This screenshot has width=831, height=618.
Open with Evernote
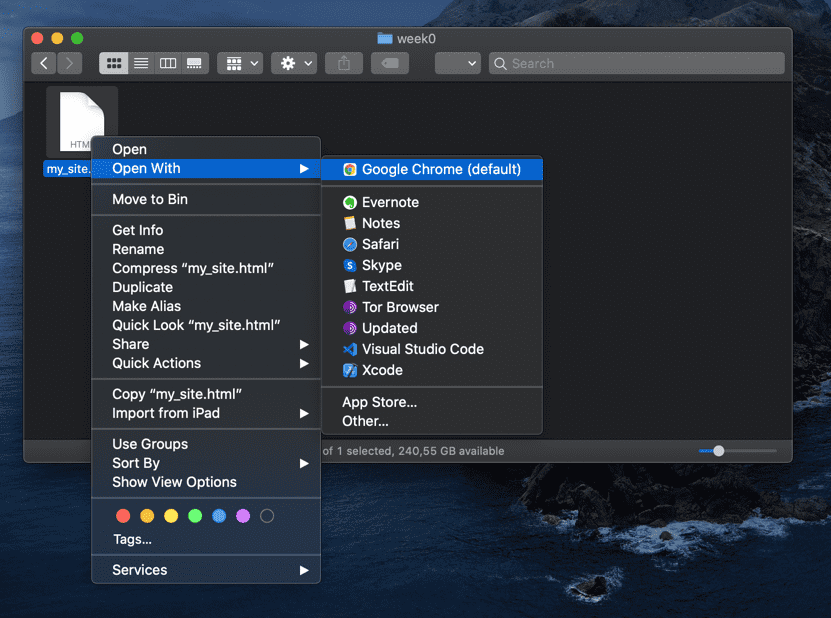pyautogui.click(x=432, y=202)
